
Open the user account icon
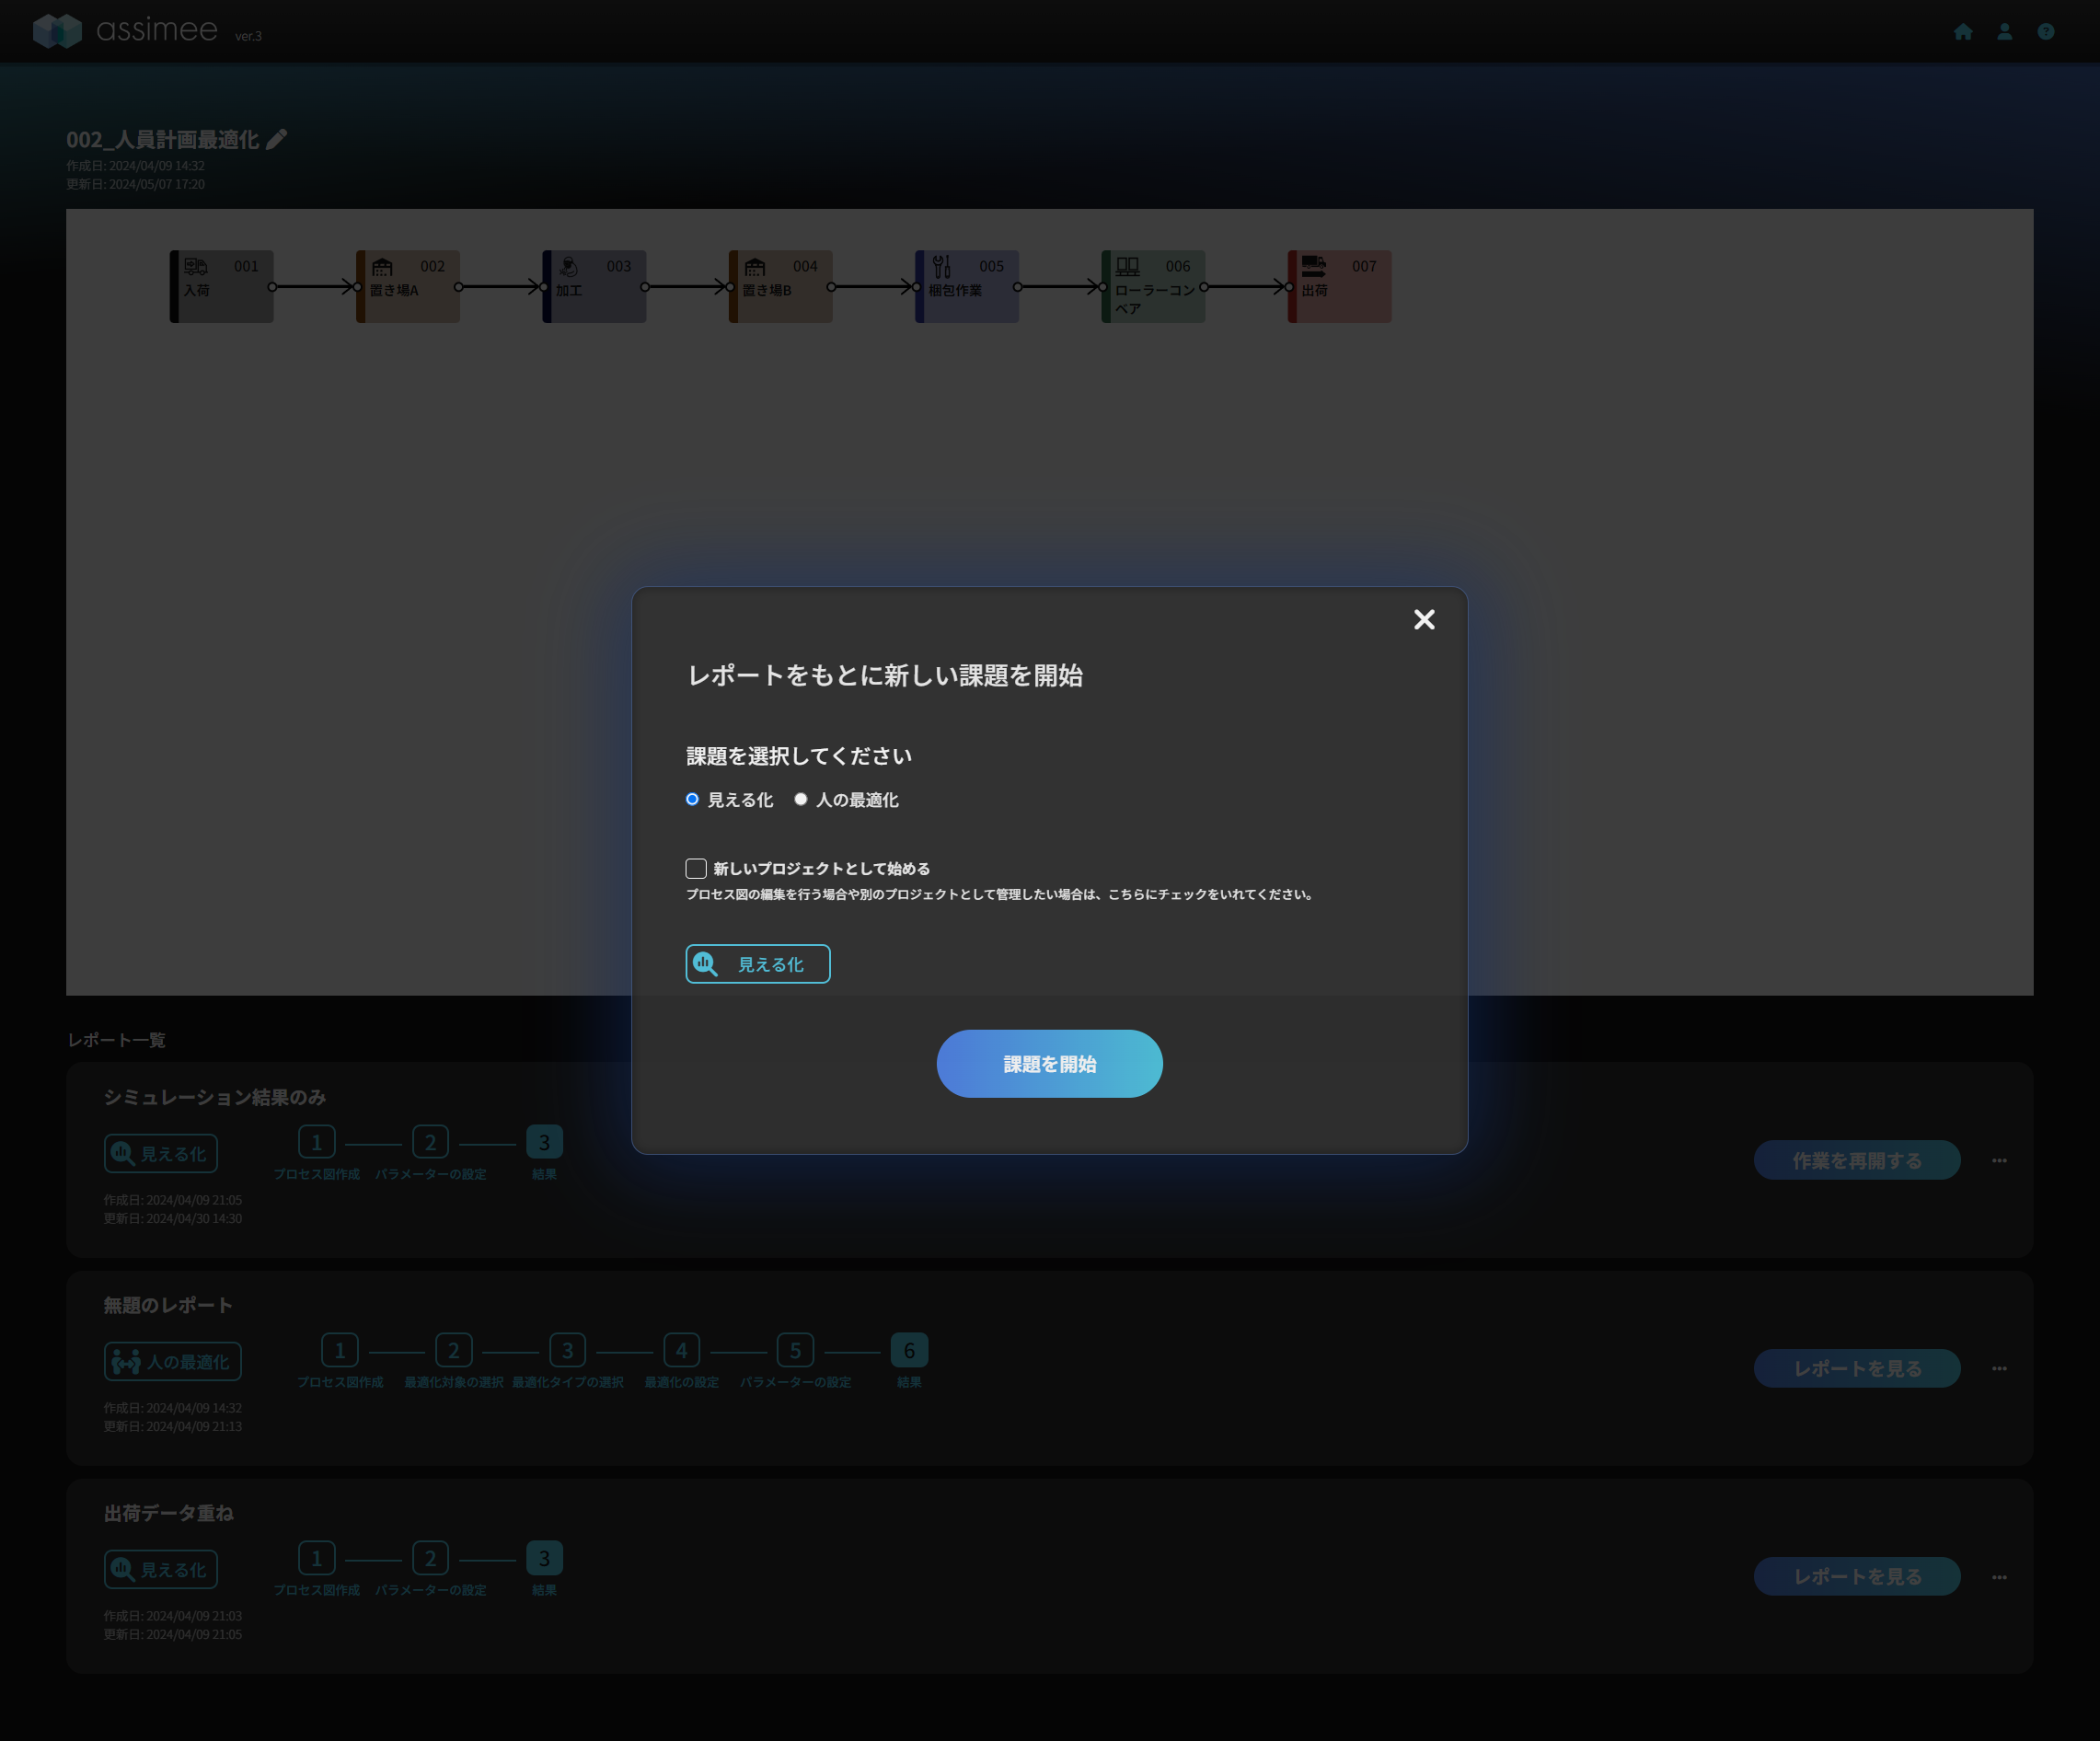pyautogui.click(x=2004, y=32)
